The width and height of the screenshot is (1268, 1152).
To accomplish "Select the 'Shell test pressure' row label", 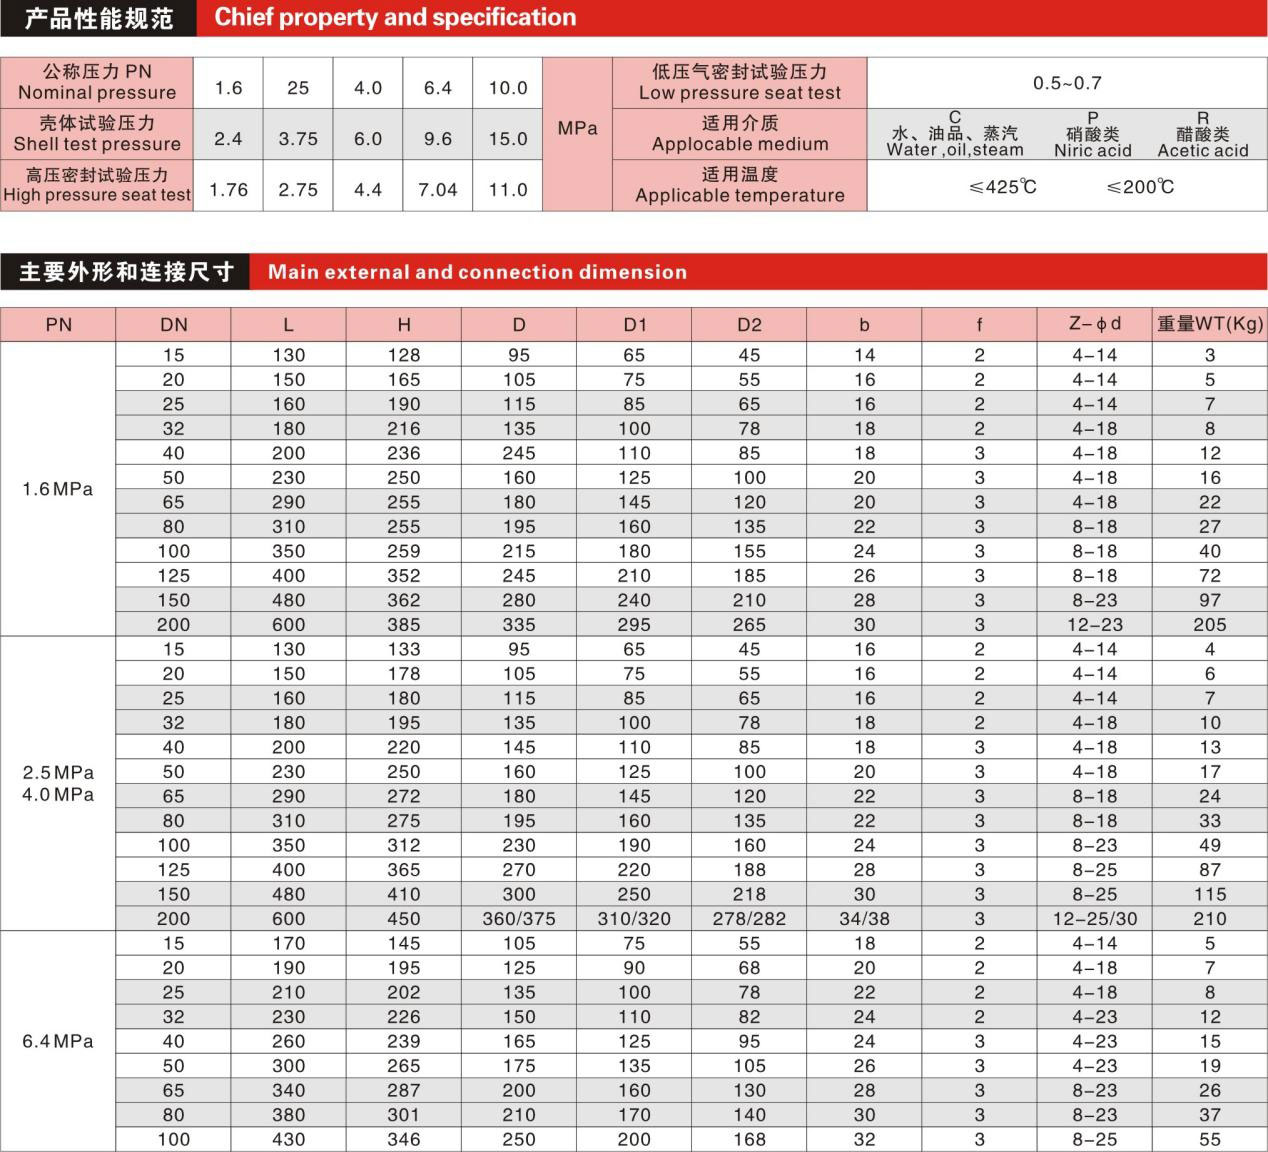I will click(x=97, y=133).
